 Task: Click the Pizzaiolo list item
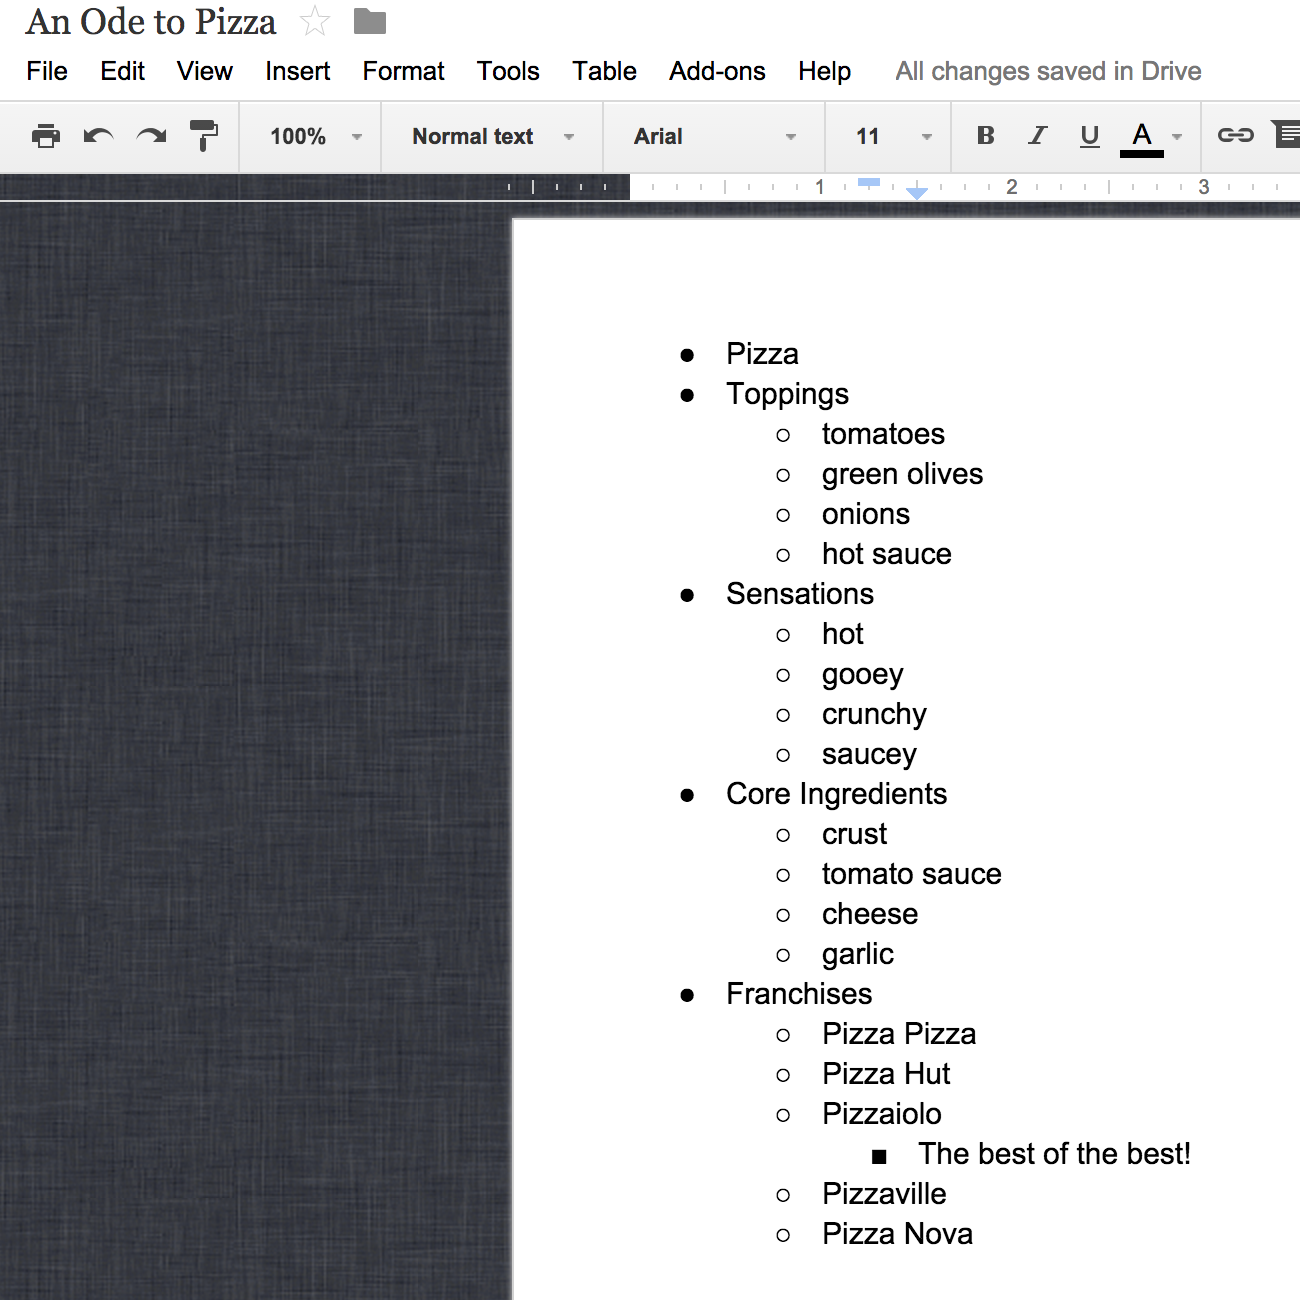881,1114
